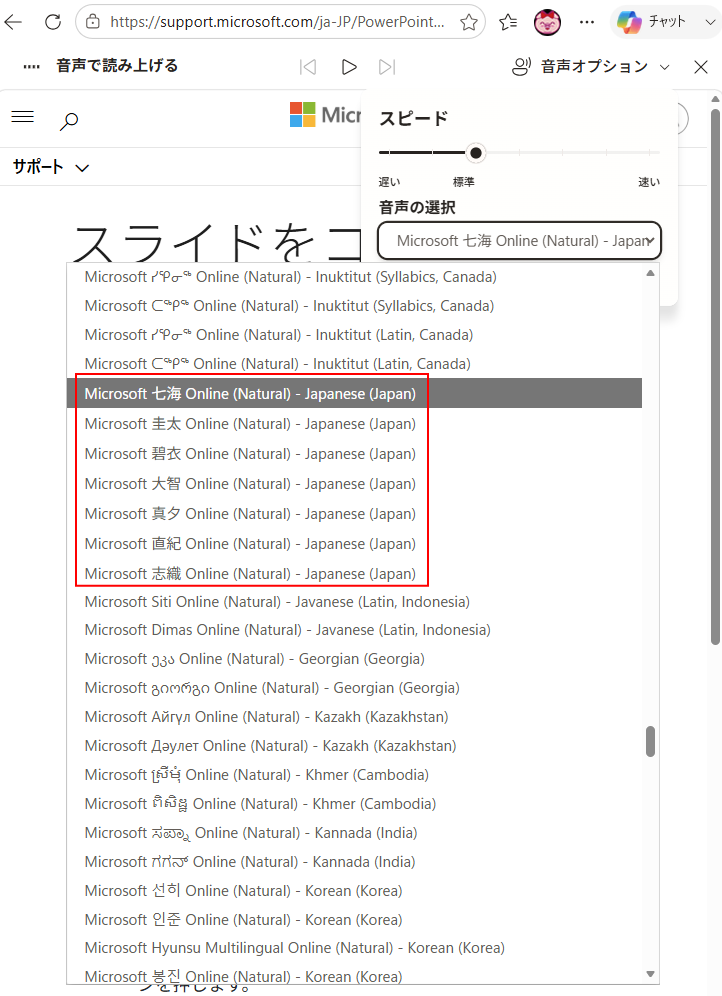Select Microsoft Дәулет Kazakh voice
The width and height of the screenshot is (722, 996).
pyautogui.click(x=354, y=746)
